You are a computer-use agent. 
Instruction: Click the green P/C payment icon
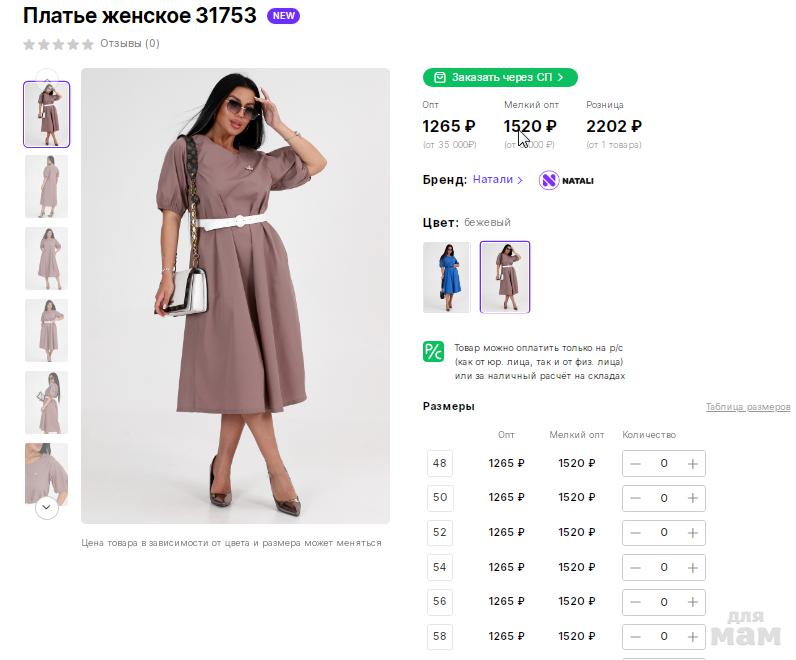click(433, 351)
